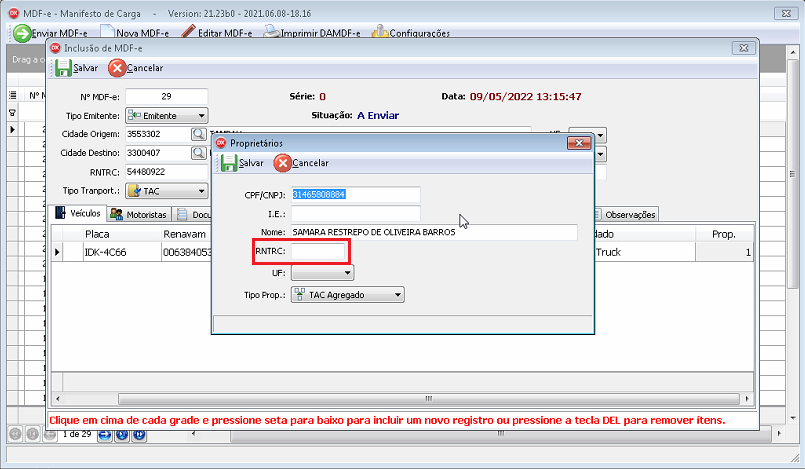Click the row indicator arrow for IDK-4C66
This screenshot has height=469, width=805.
pyautogui.click(x=57, y=252)
